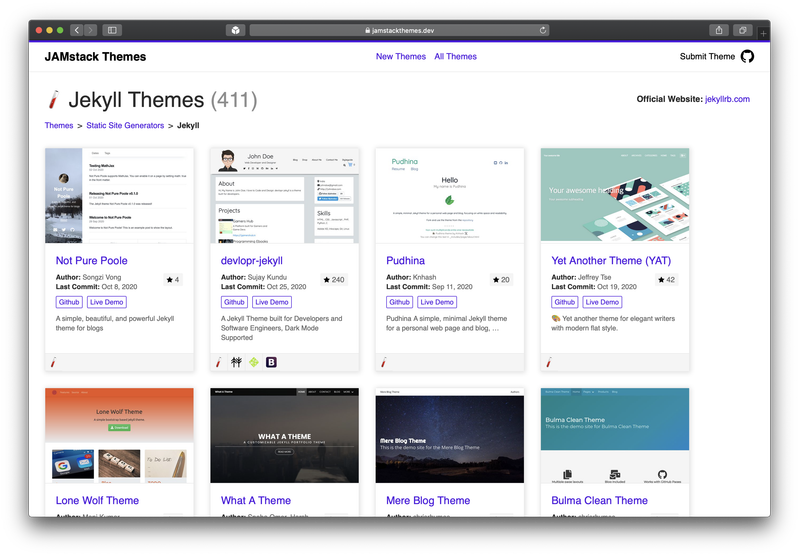Open the GitHub icon beside Submit Theme
The image size is (800, 556).
(x=747, y=56)
